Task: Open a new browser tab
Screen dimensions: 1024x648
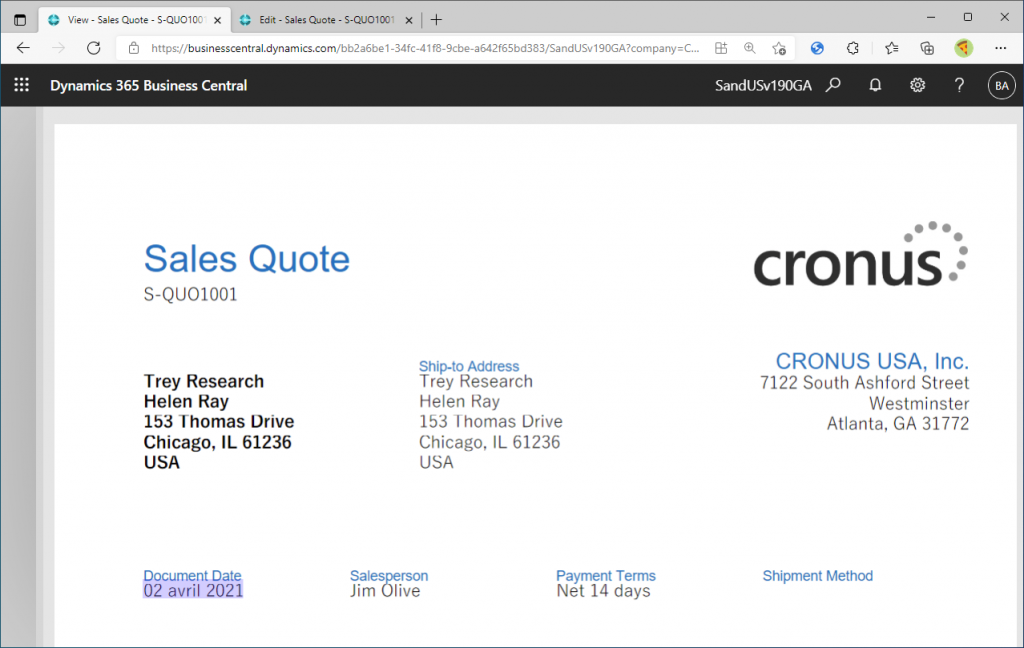Action: point(436,20)
